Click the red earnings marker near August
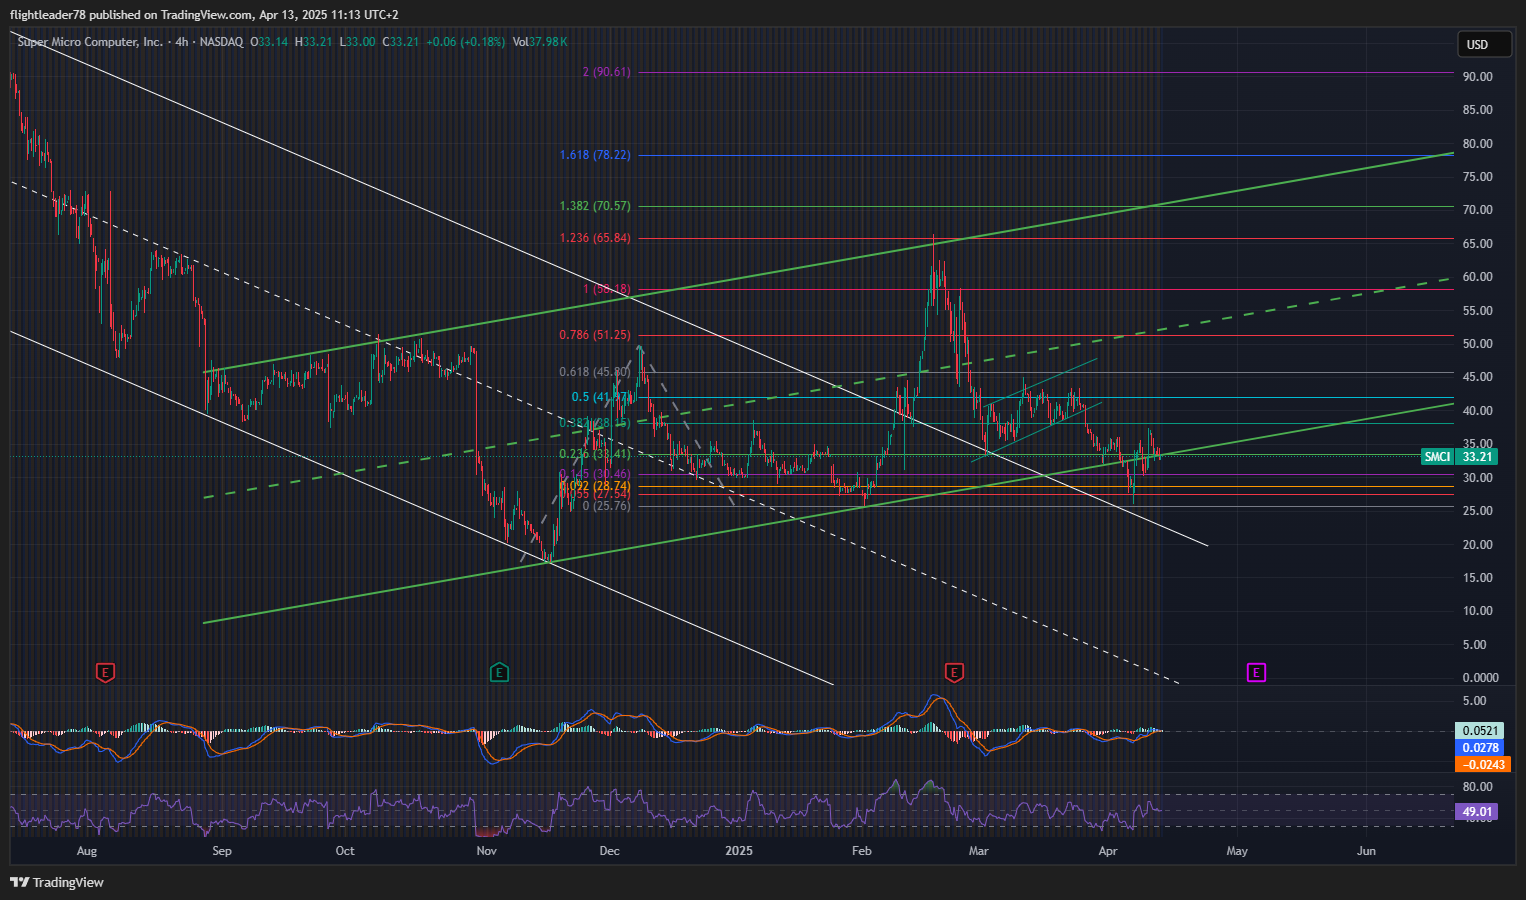The image size is (1526, 900). pos(105,673)
